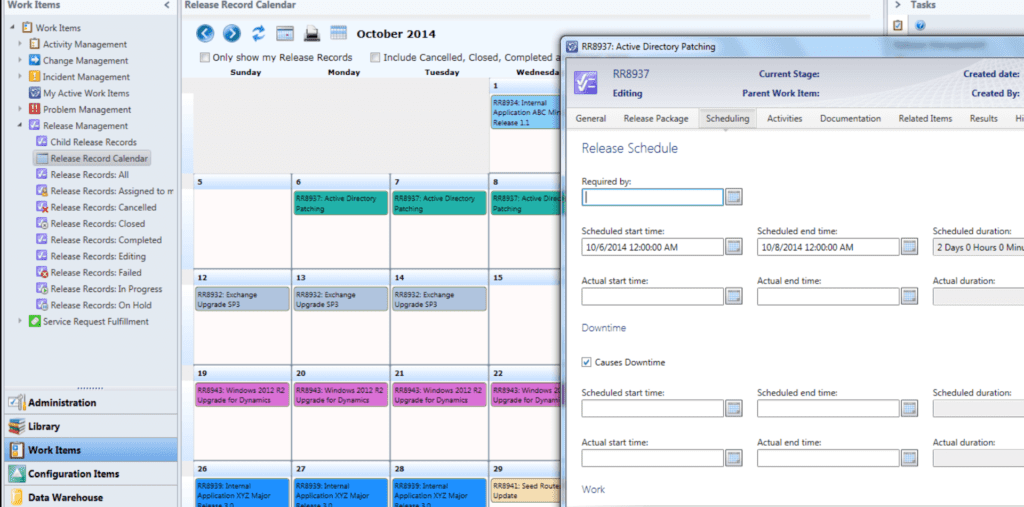Select RR8941 Seed Router Update entry
This screenshot has height=507, width=1024.
point(524,490)
